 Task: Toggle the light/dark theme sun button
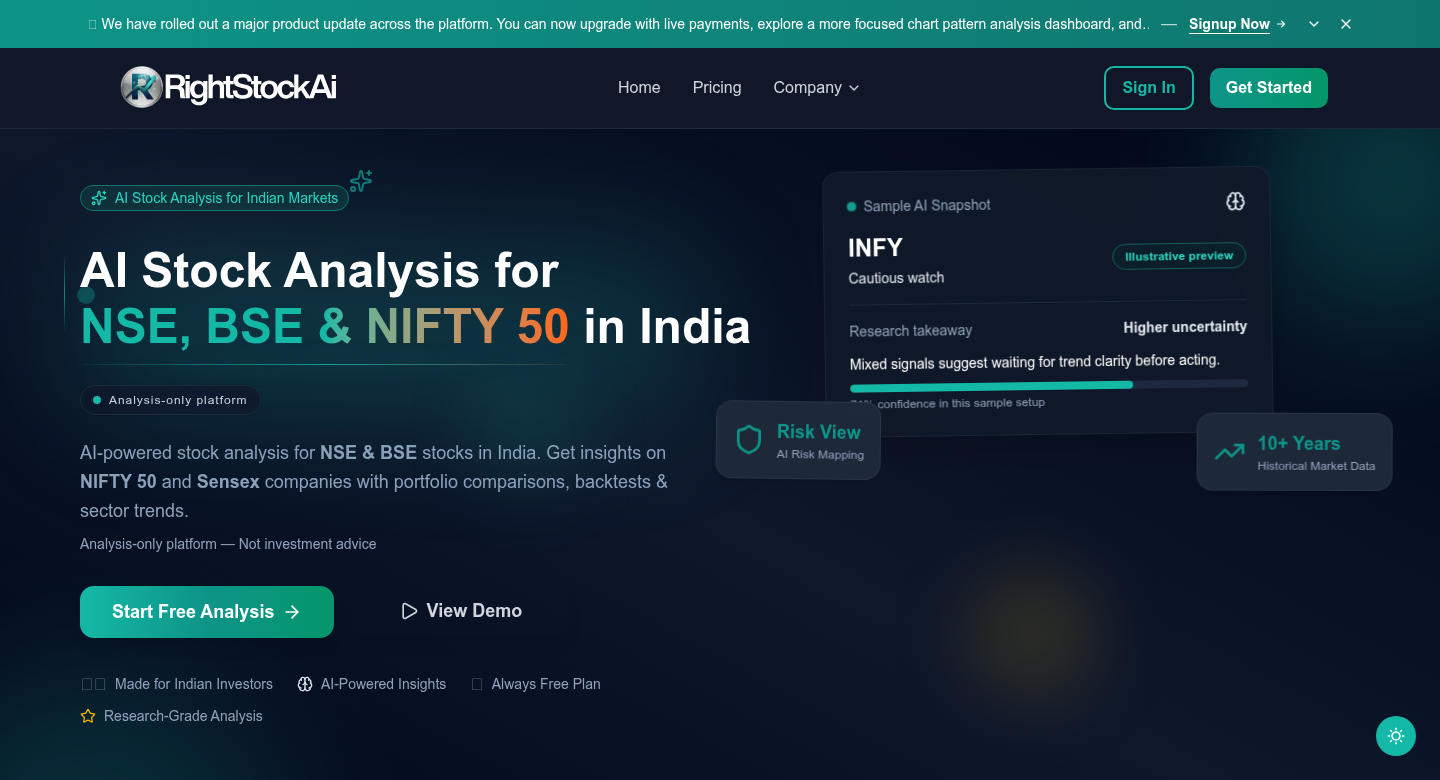1396,736
